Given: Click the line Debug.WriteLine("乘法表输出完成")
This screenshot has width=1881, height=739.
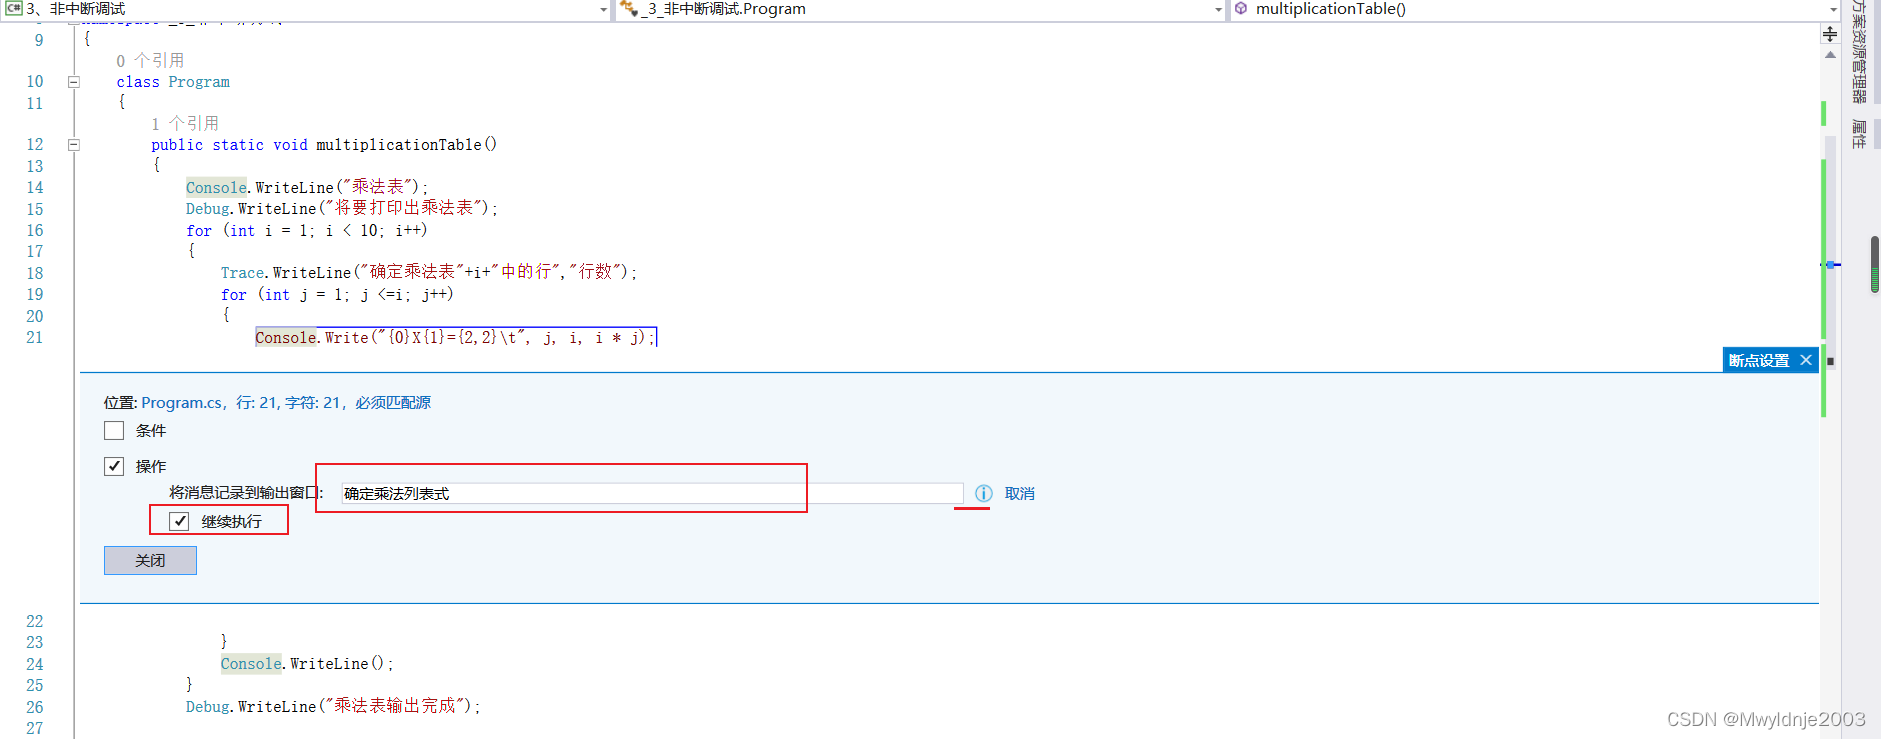Looking at the screenshot, I should [x=332, y=706].
